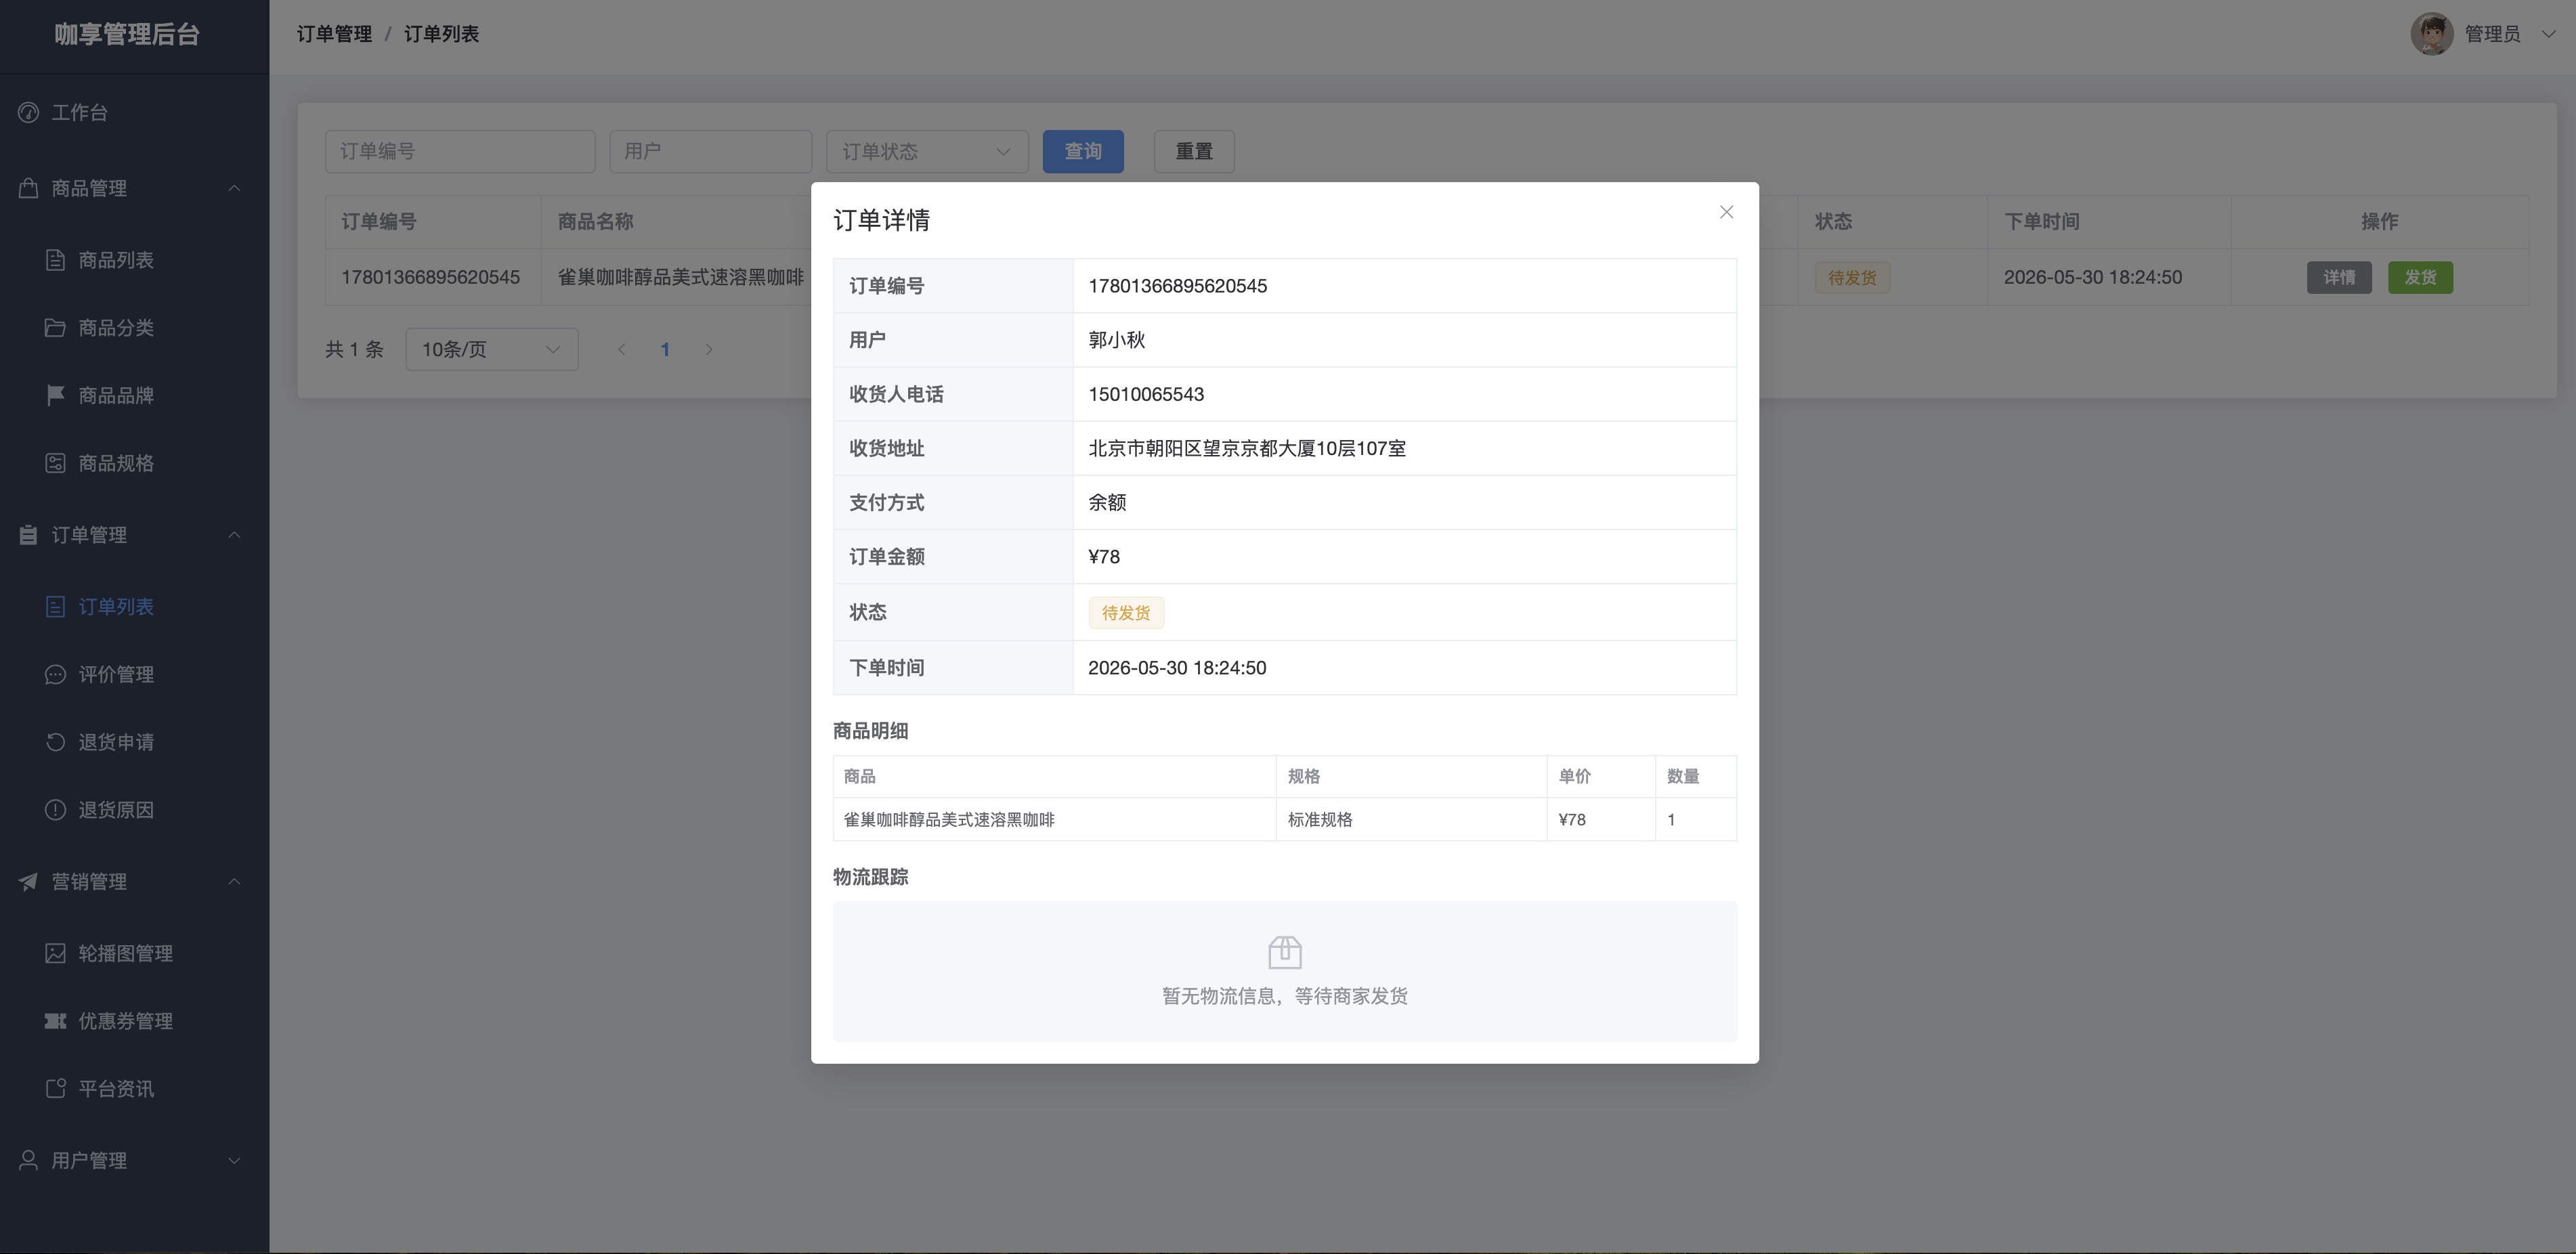This screenshot has width=2576, height=1254.
Task: Select page 1 in pagination
Action: (665, 349)
